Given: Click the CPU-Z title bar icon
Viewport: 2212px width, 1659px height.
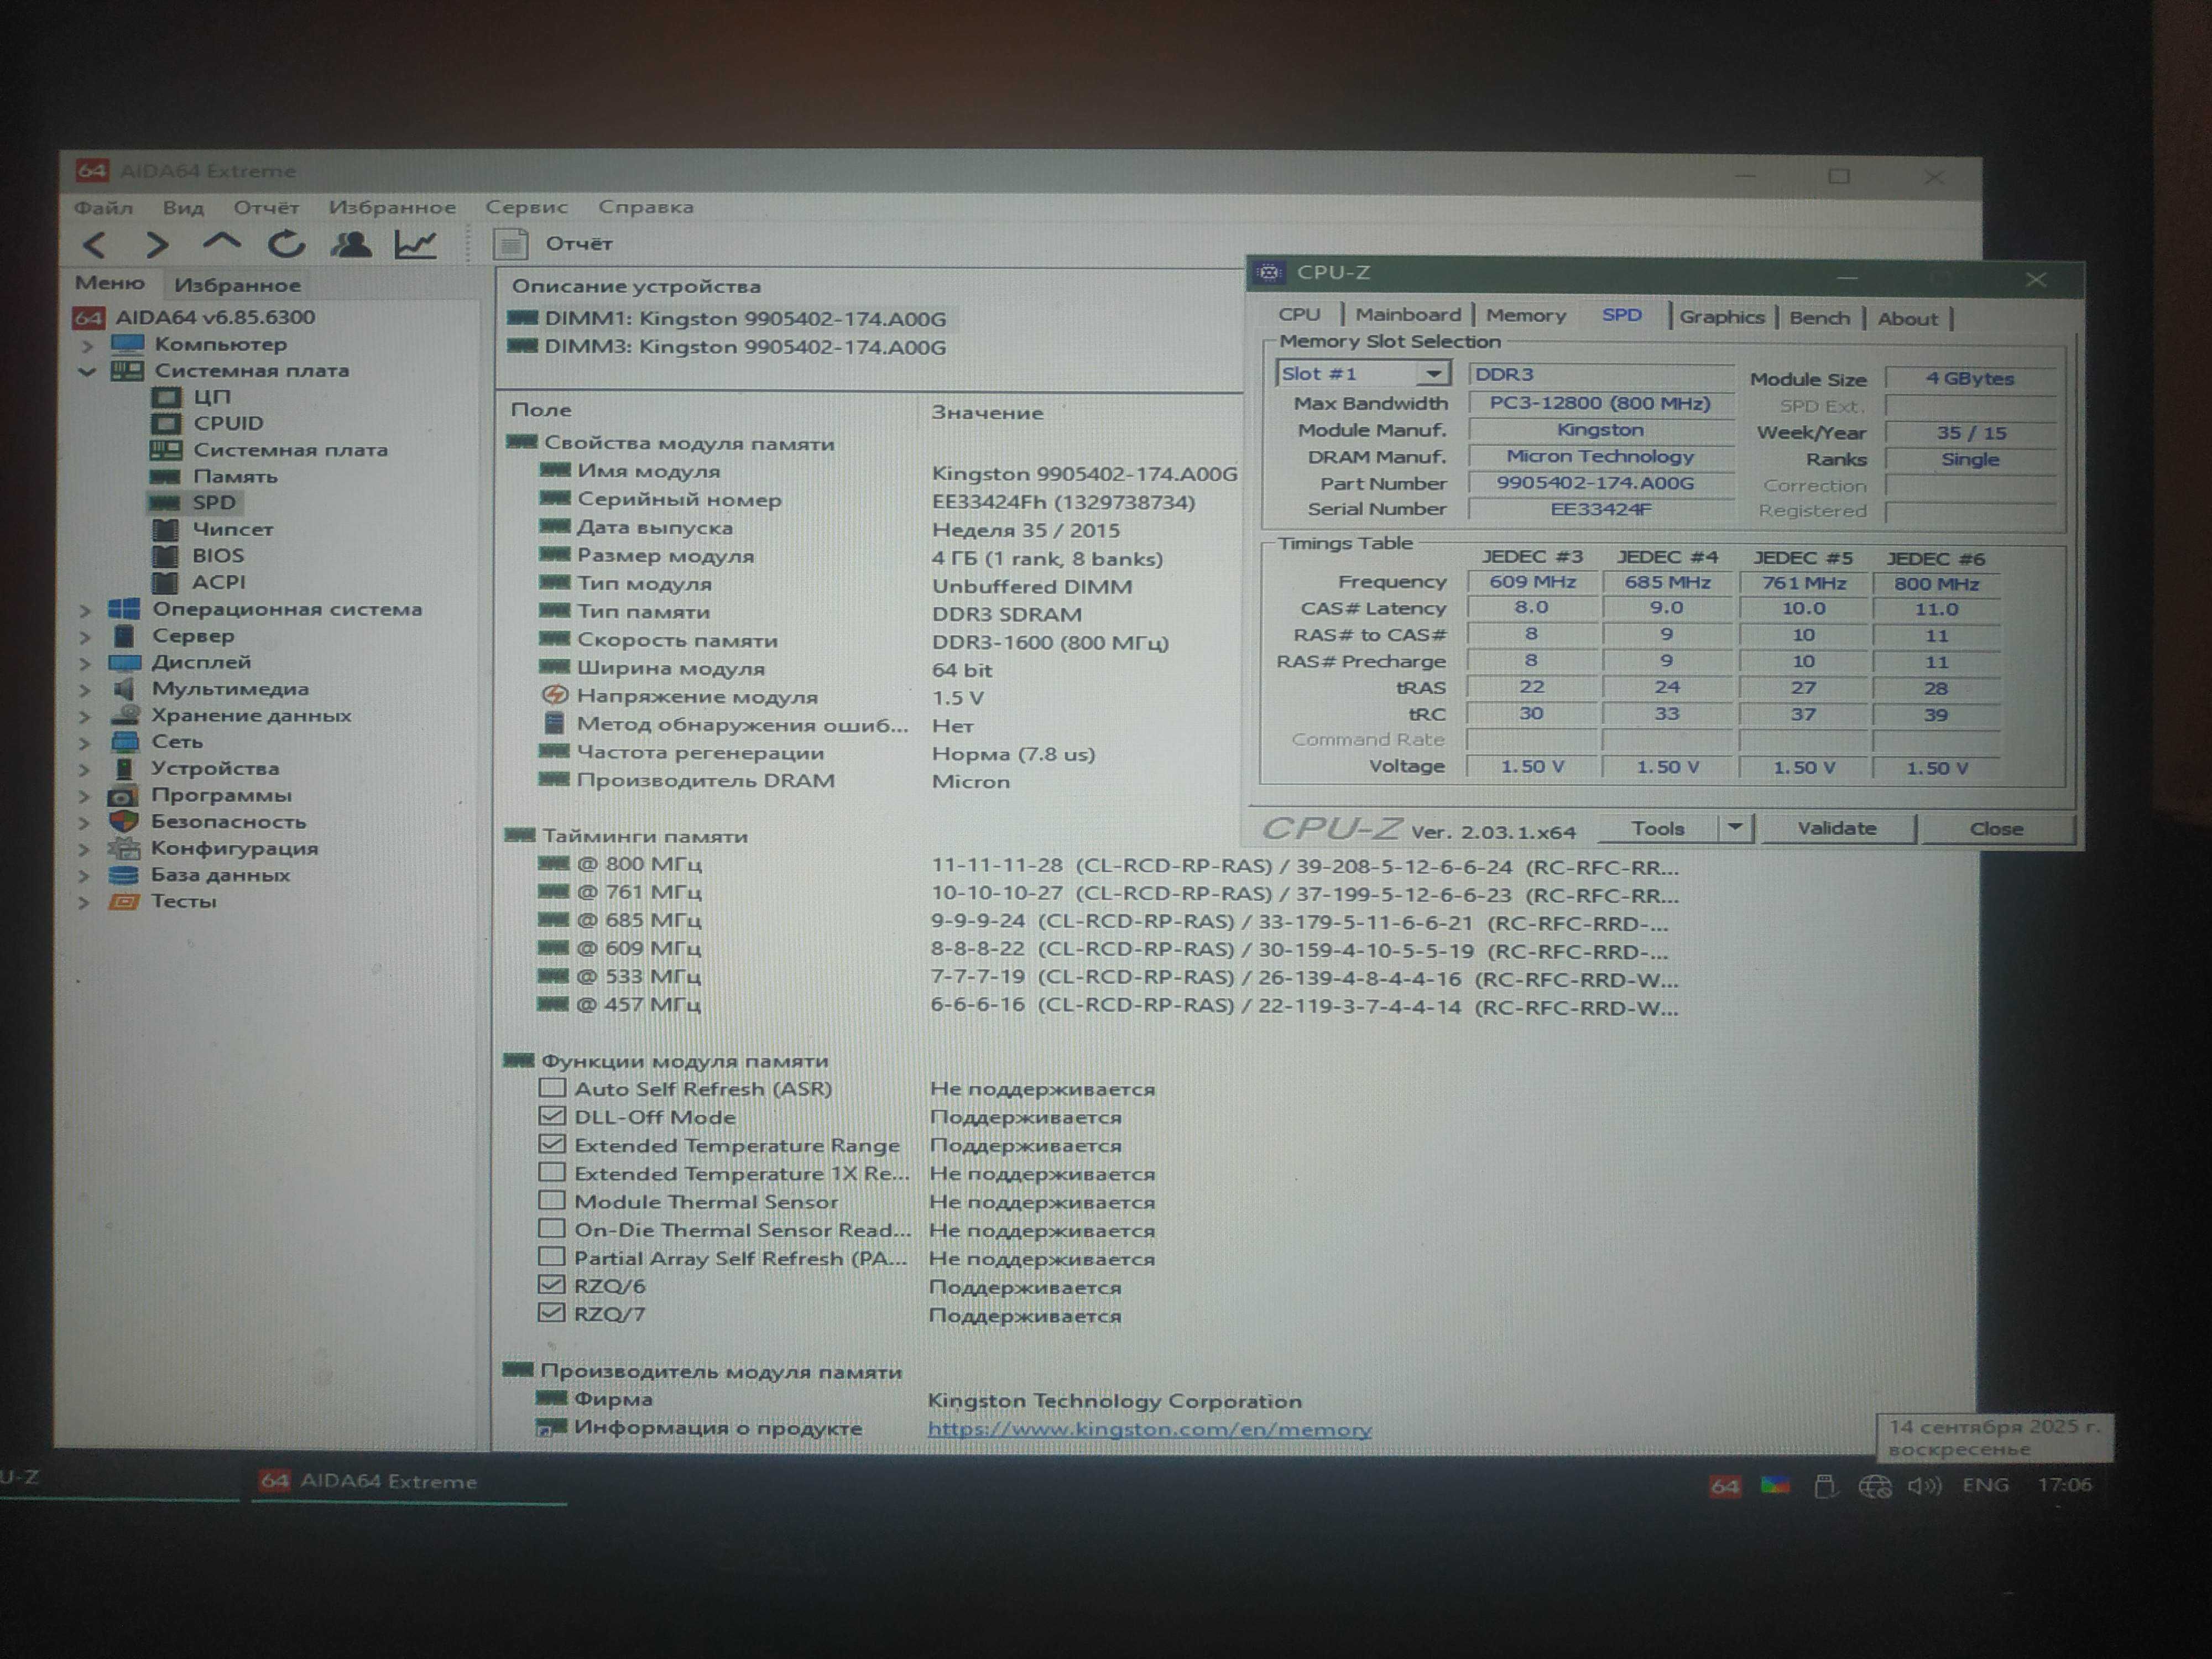Looking at the screenshot, I should [1269, 272].
